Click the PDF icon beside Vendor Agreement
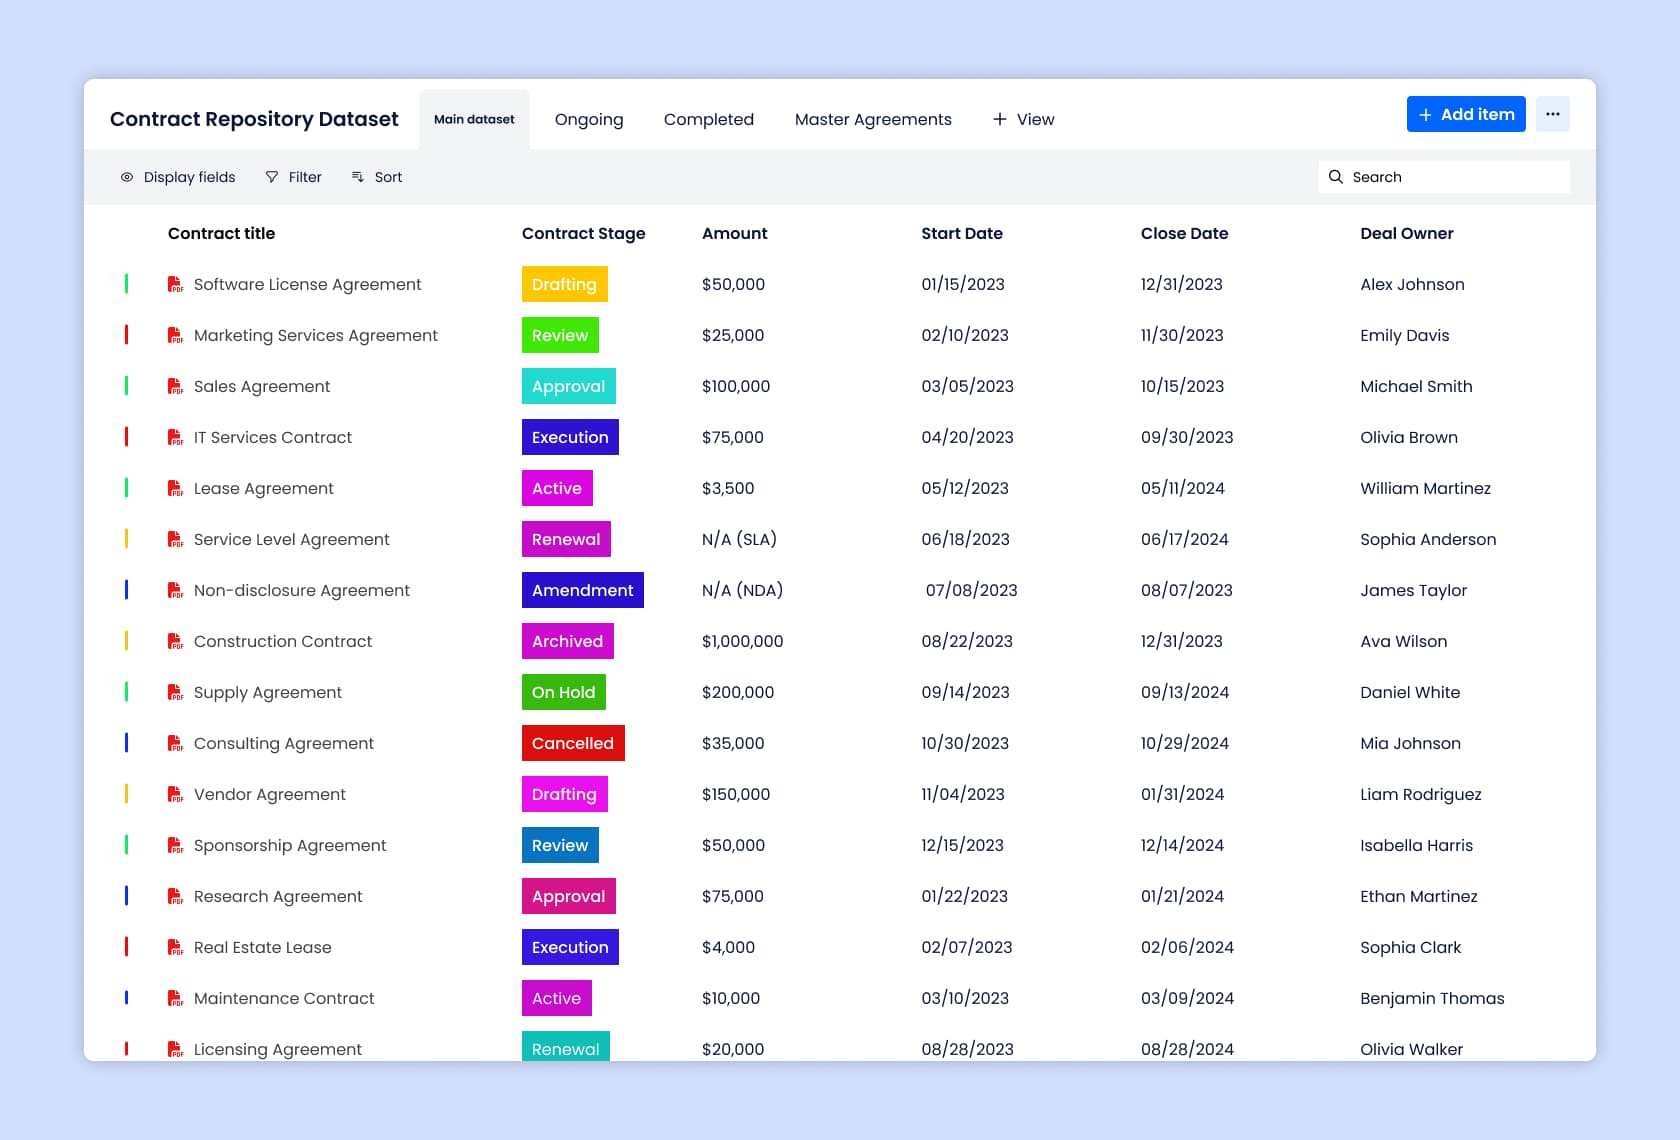1680x1140 pixels. point(175,794)
